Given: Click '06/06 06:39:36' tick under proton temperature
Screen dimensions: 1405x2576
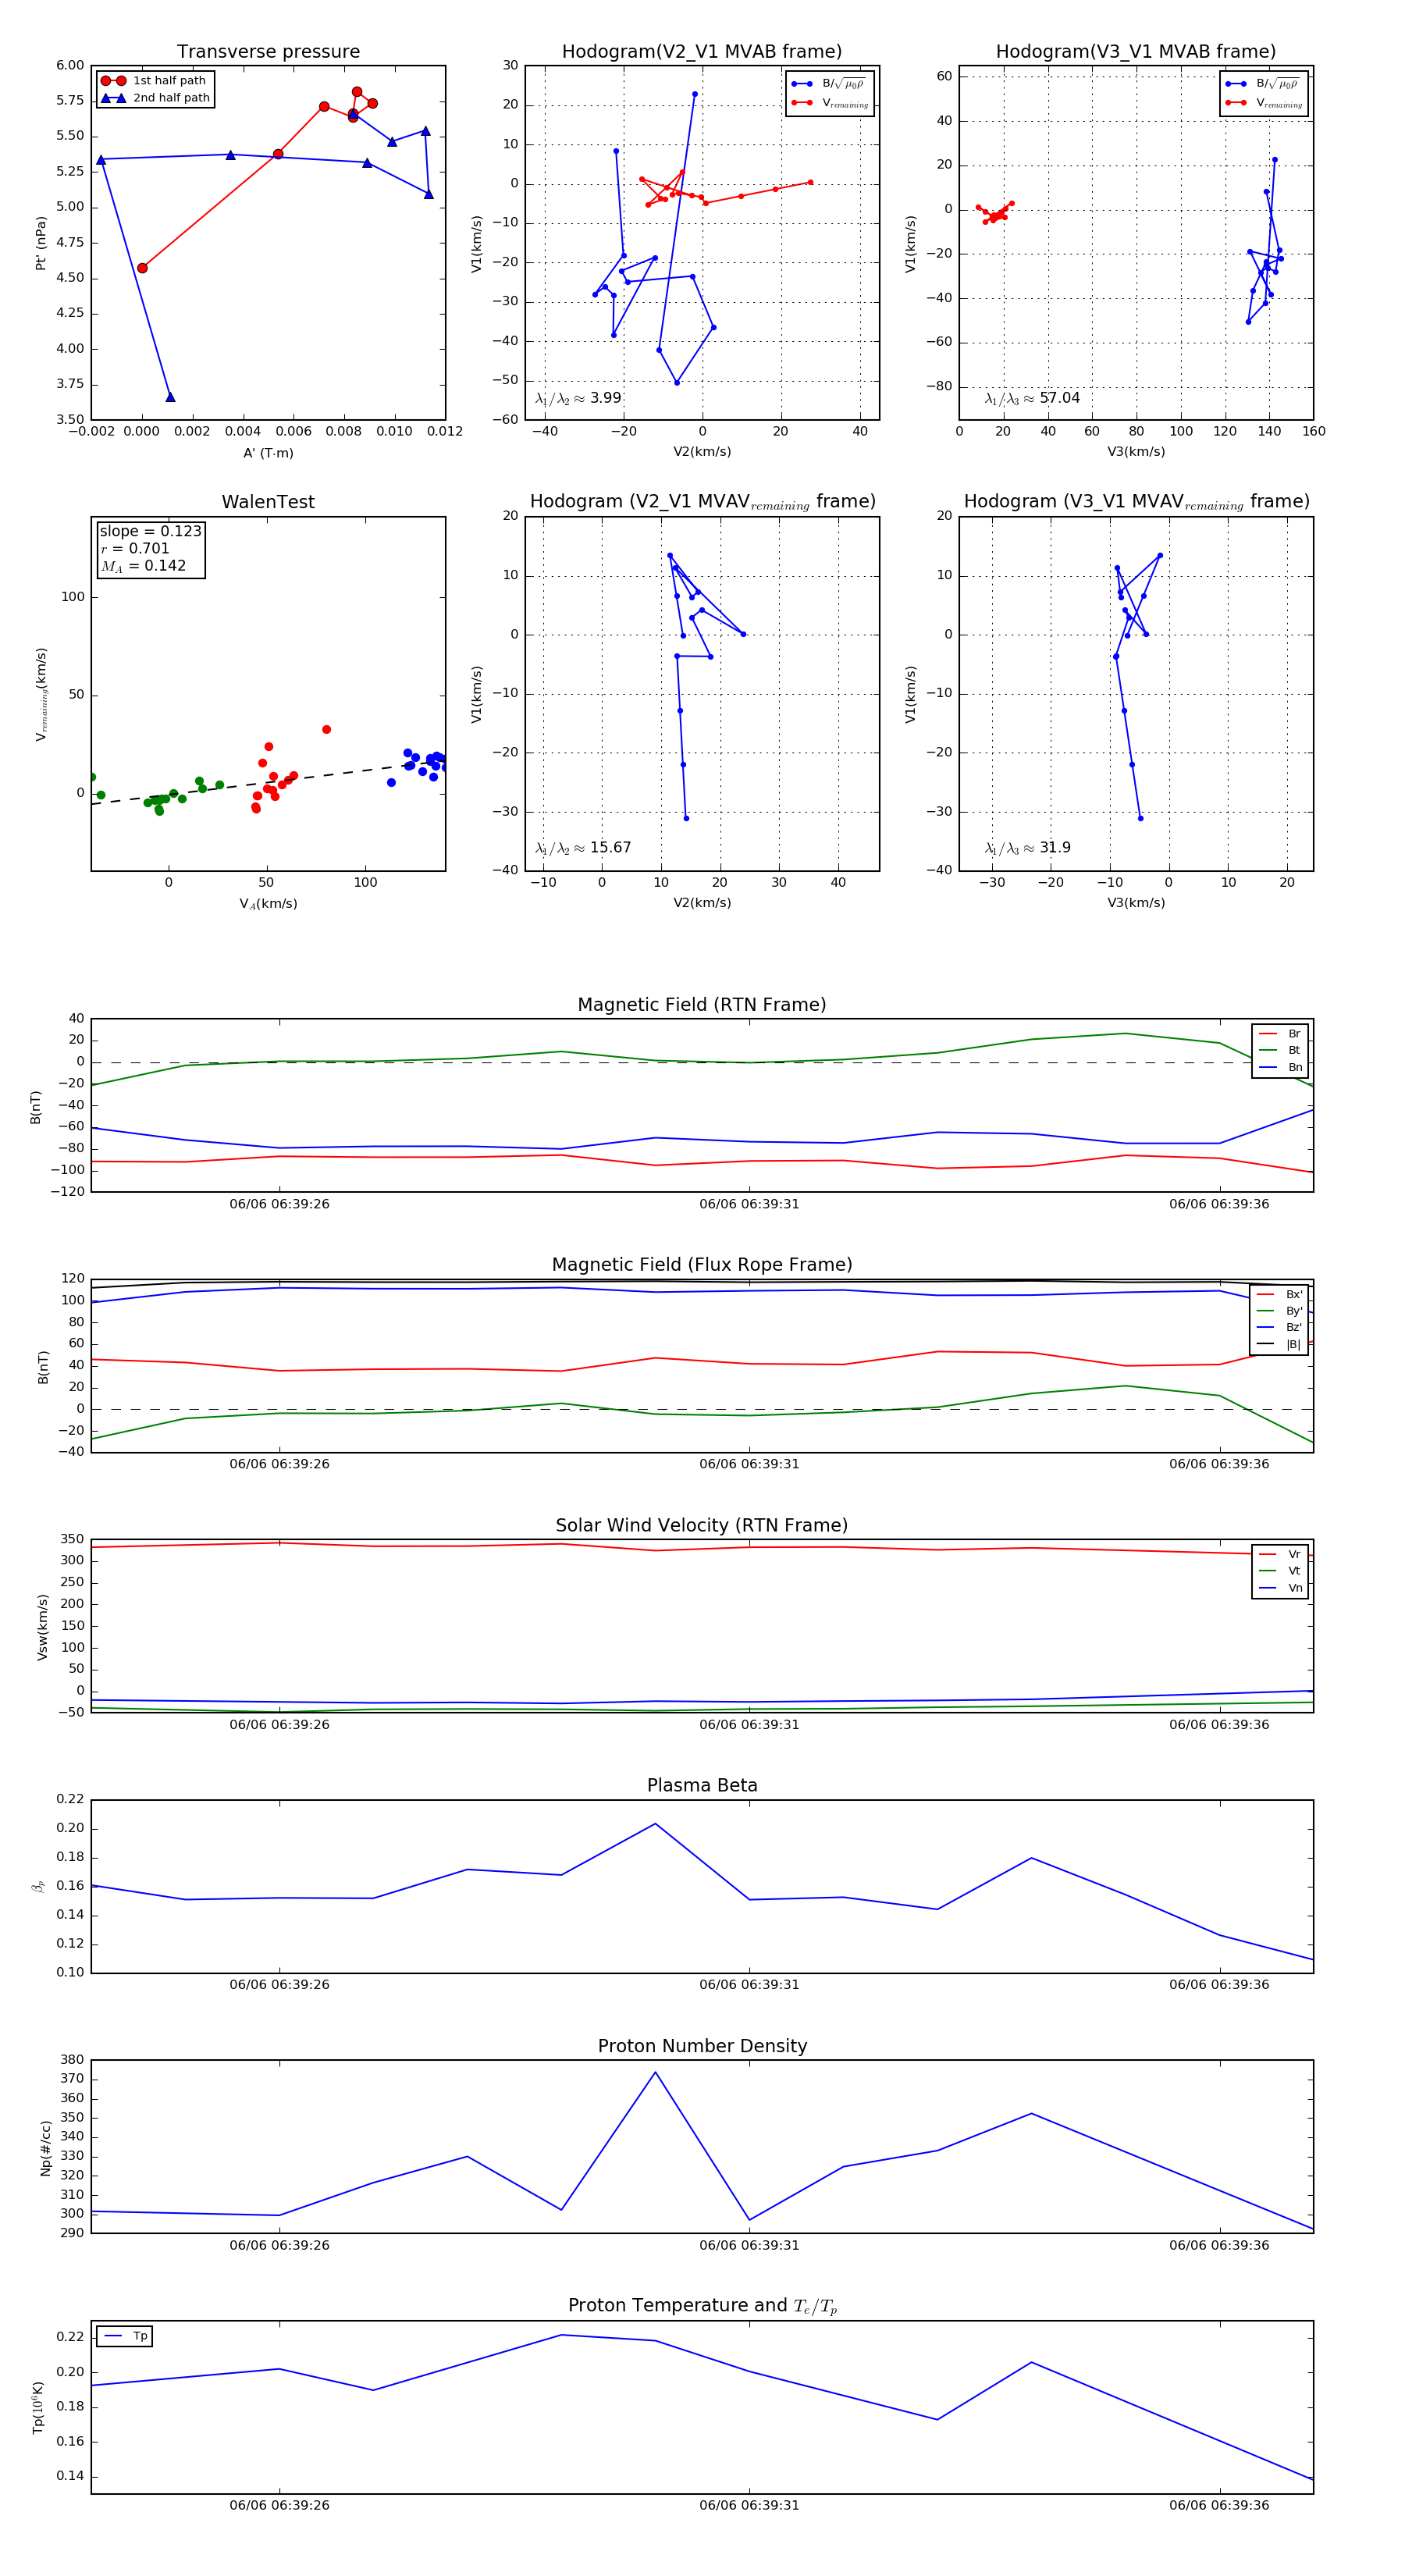Looking at the screenshot, I should (x=1219, y=2505).
